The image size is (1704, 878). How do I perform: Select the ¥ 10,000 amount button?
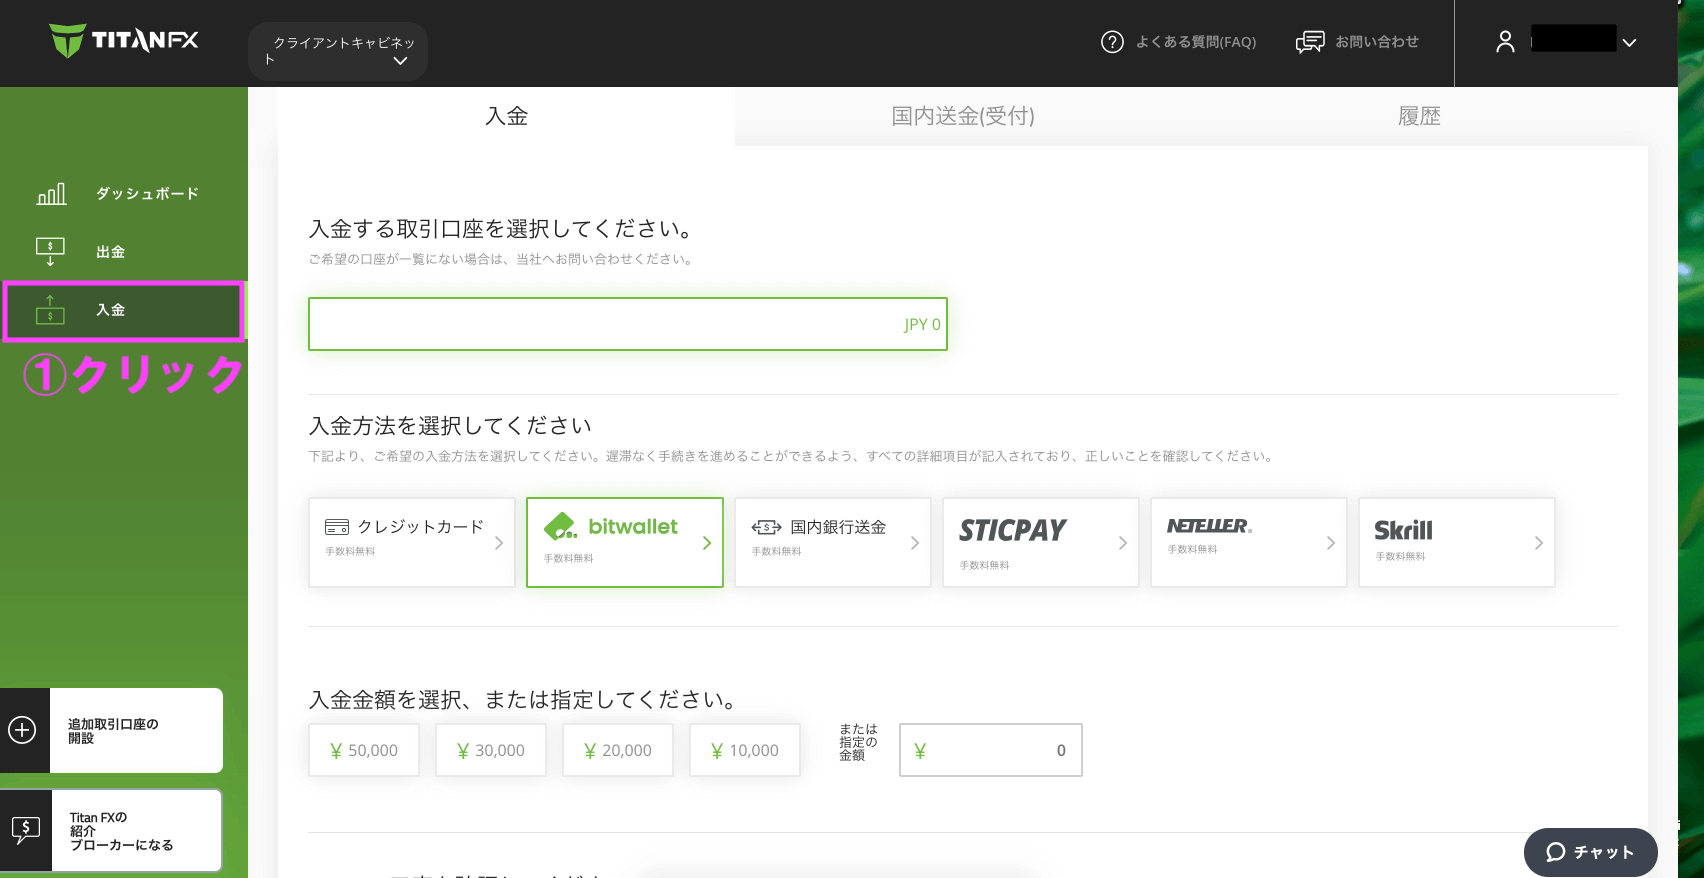(745, 750)
